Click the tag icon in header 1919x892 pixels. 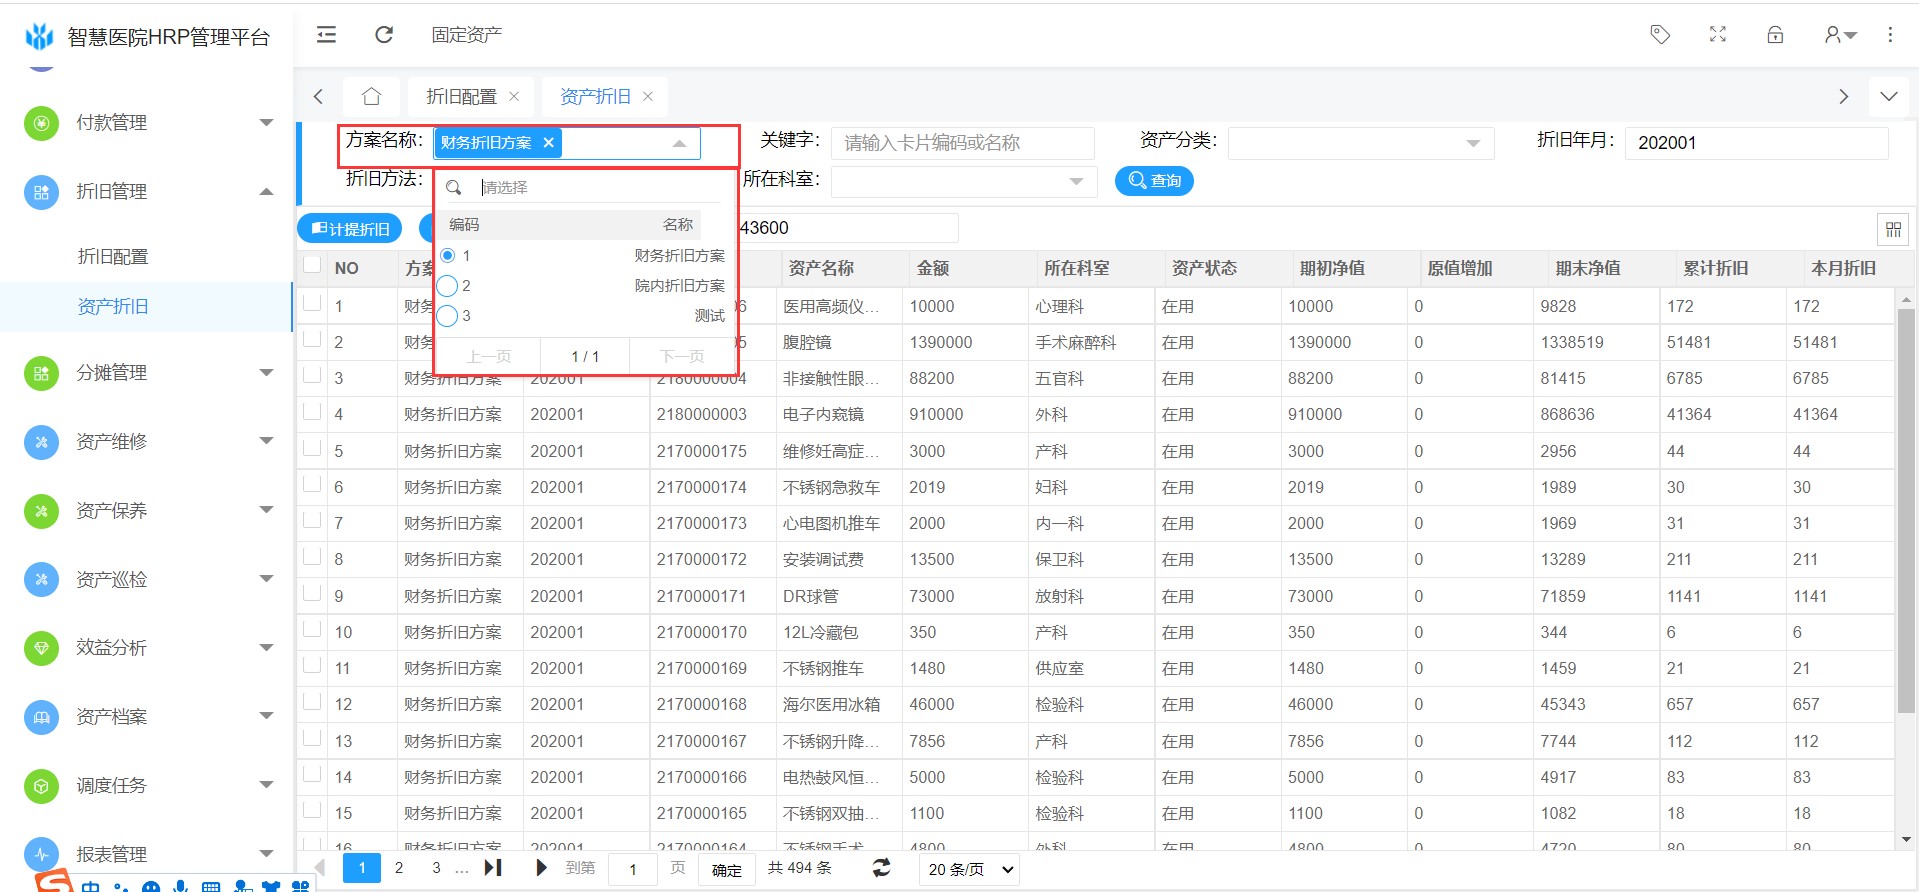coord(1660,35)
